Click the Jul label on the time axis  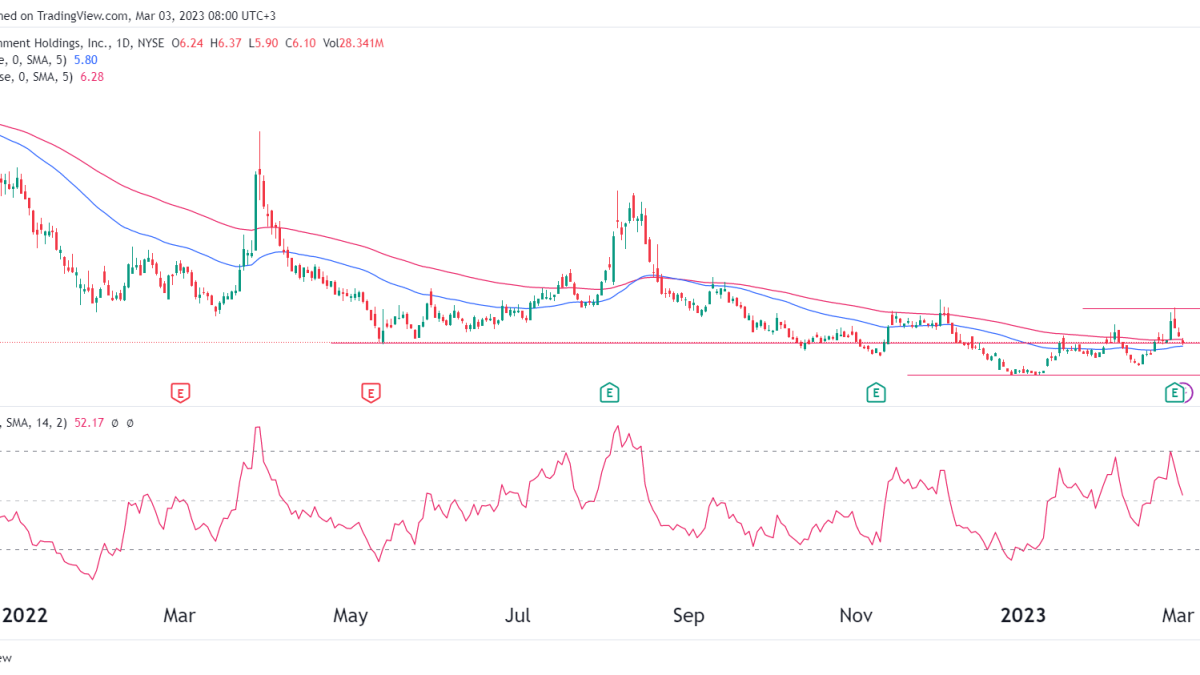(518, 616)
